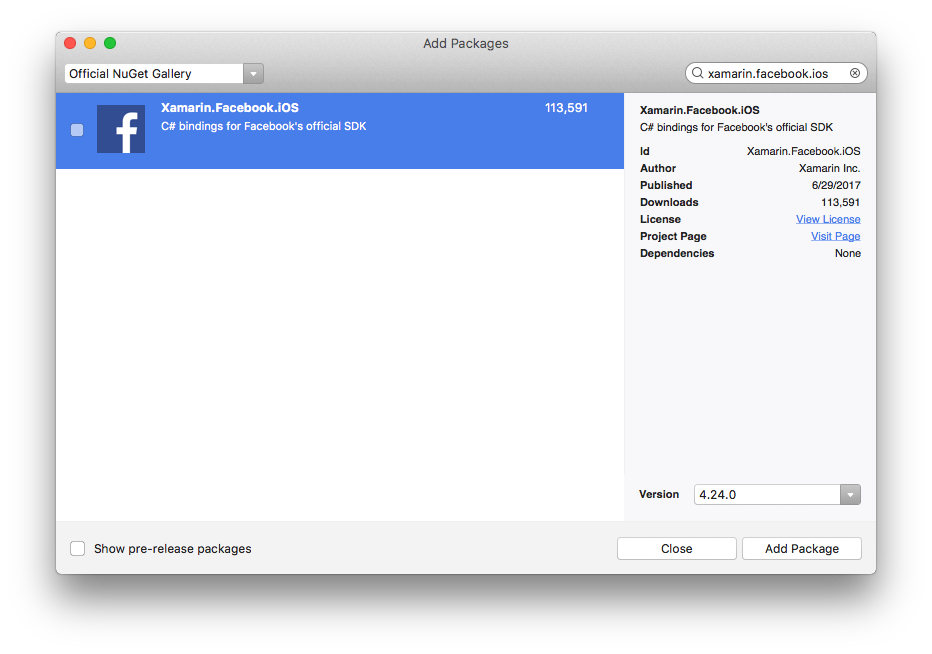Screen dimensions: 932x654
Task: Click the Facebook logo package icon
Action: [x=121, y=129]
